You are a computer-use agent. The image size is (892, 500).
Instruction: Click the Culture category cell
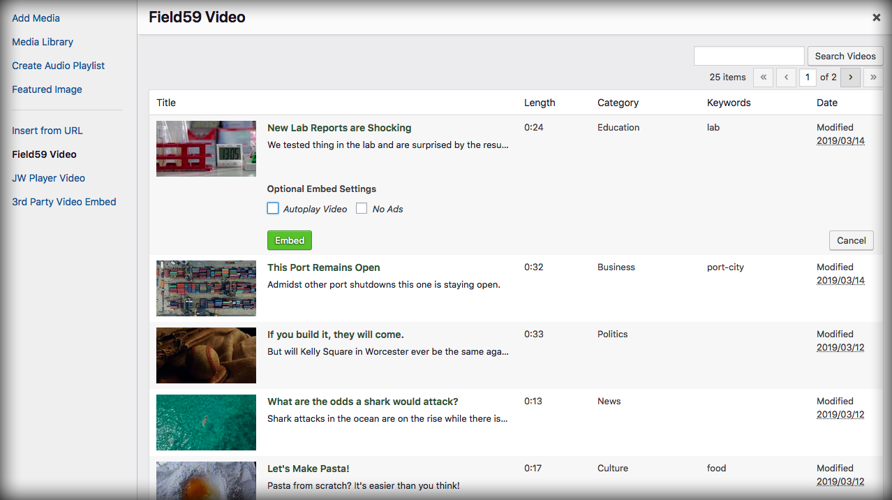[613, 468]
